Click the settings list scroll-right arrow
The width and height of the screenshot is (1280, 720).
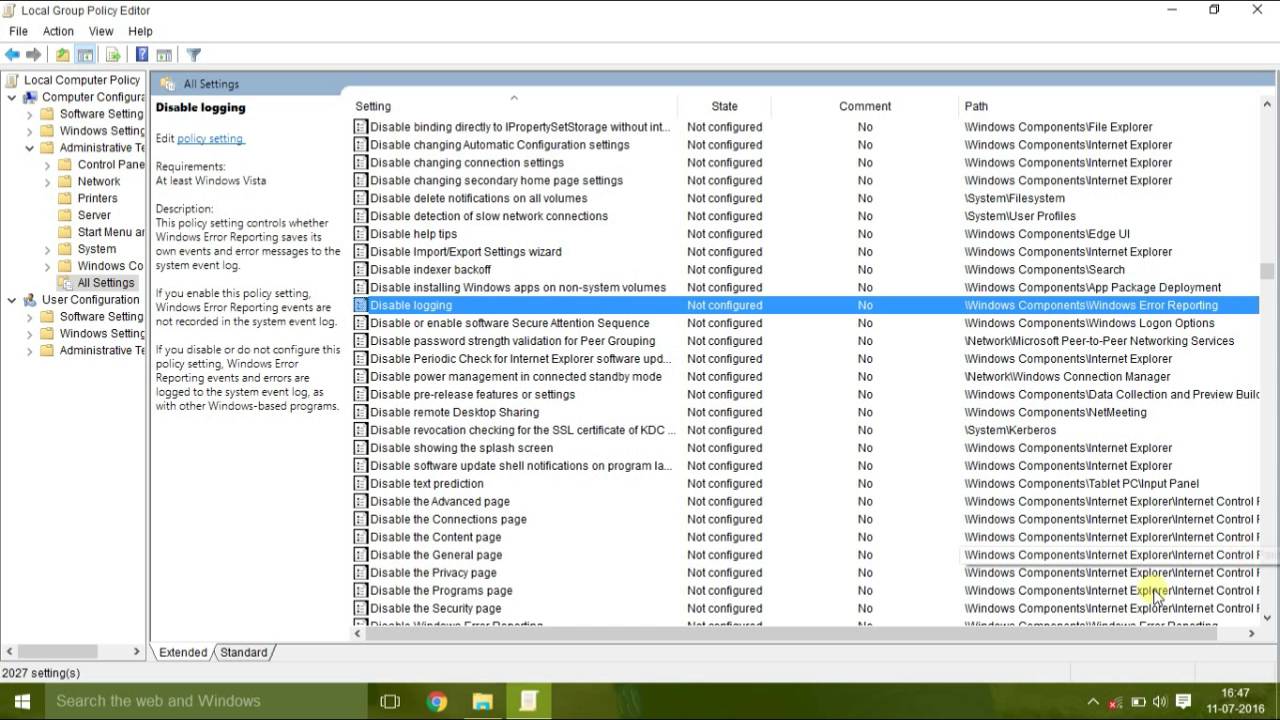coord(1251,633)
